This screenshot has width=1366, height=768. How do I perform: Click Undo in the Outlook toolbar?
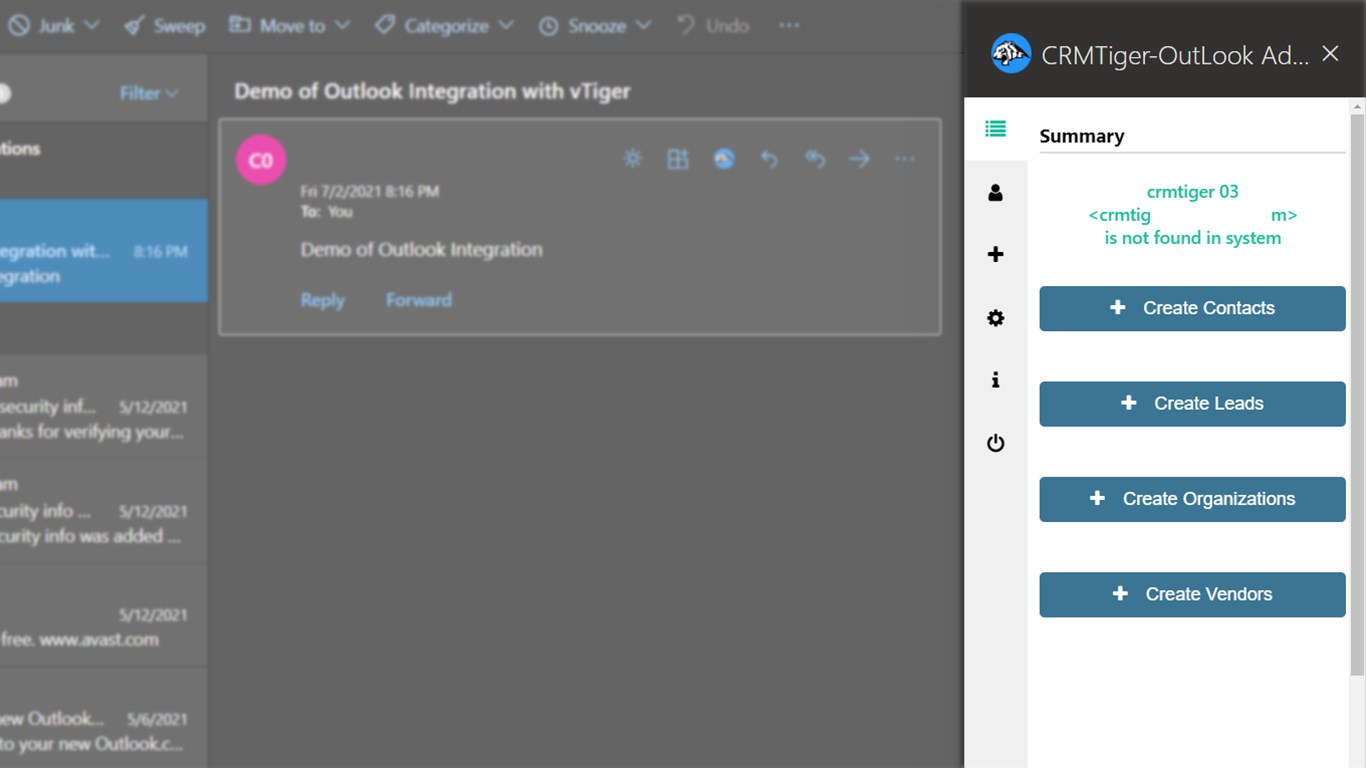713,26
